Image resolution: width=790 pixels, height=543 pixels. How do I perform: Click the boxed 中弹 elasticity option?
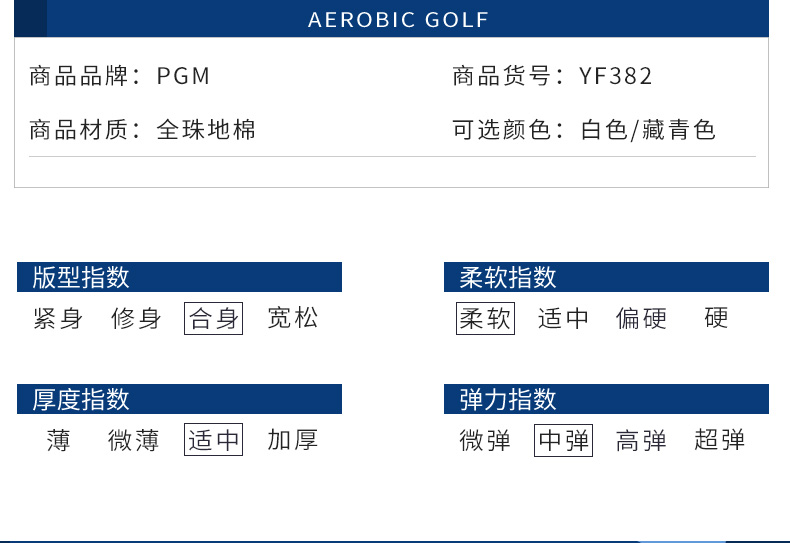[x=564, y=440]
